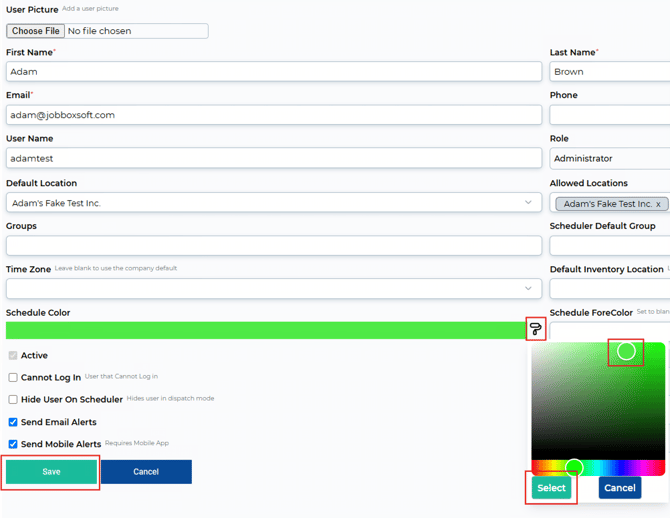Click the Cancel button beside Save
The image size is (670, 518).
coord(146,472)
